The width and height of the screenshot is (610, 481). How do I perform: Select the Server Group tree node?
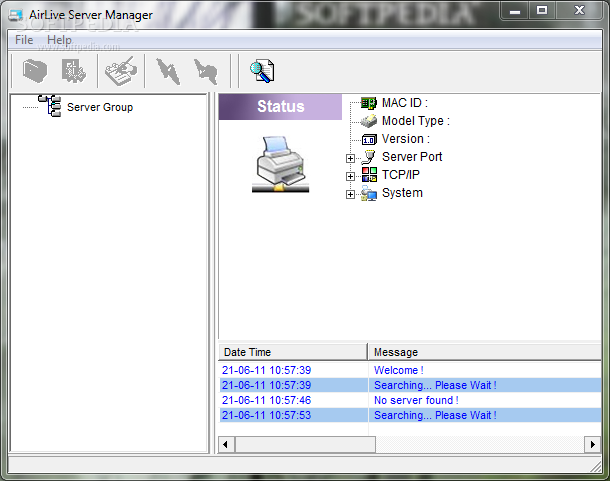100,107
